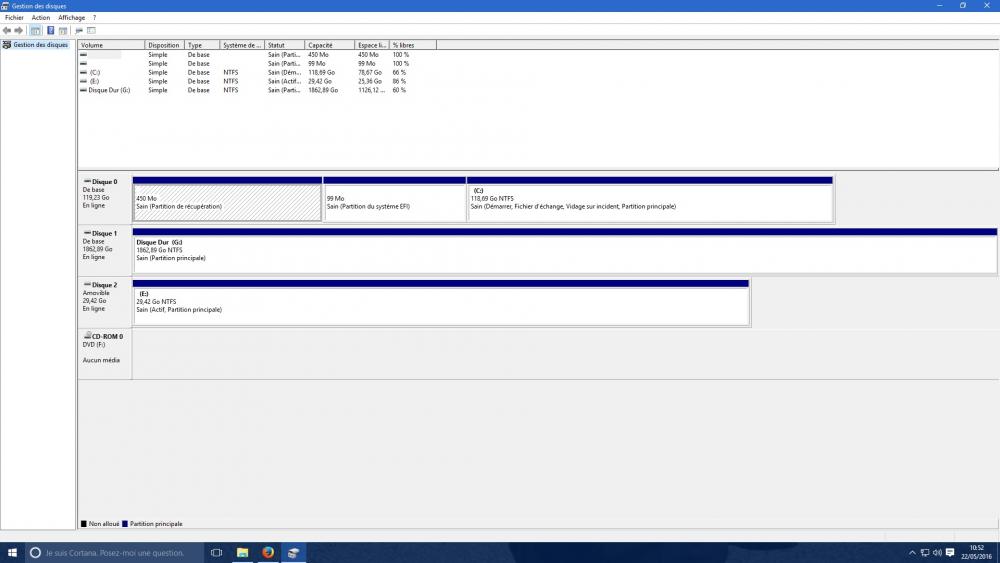Click the volume speaker tray icon
This screenshot has height=563, width=1000.
point(937,553)
